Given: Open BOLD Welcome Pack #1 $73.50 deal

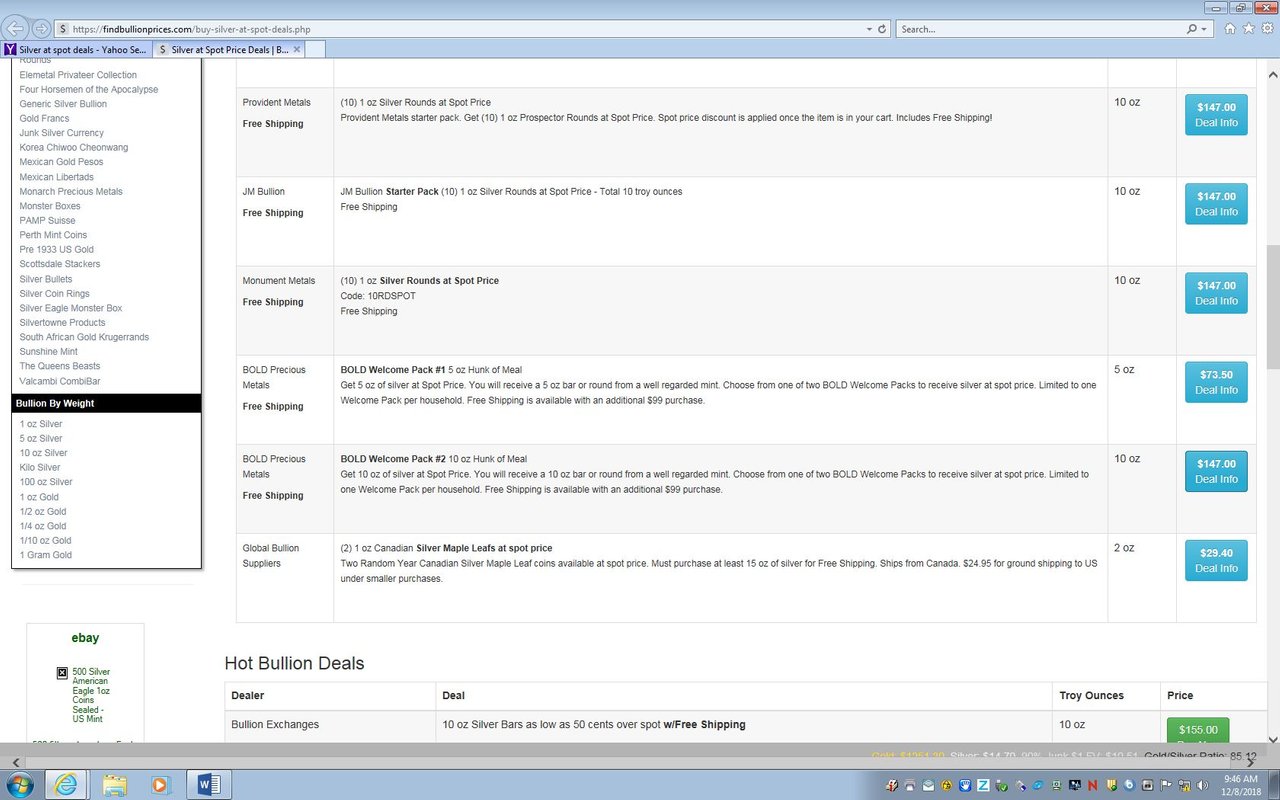Looking at the screenshot, I should point(1216,382).
